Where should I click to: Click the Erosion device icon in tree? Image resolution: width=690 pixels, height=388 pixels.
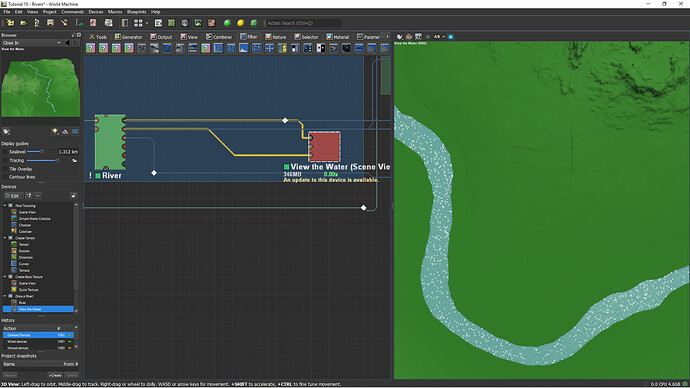tap(14, 251)
